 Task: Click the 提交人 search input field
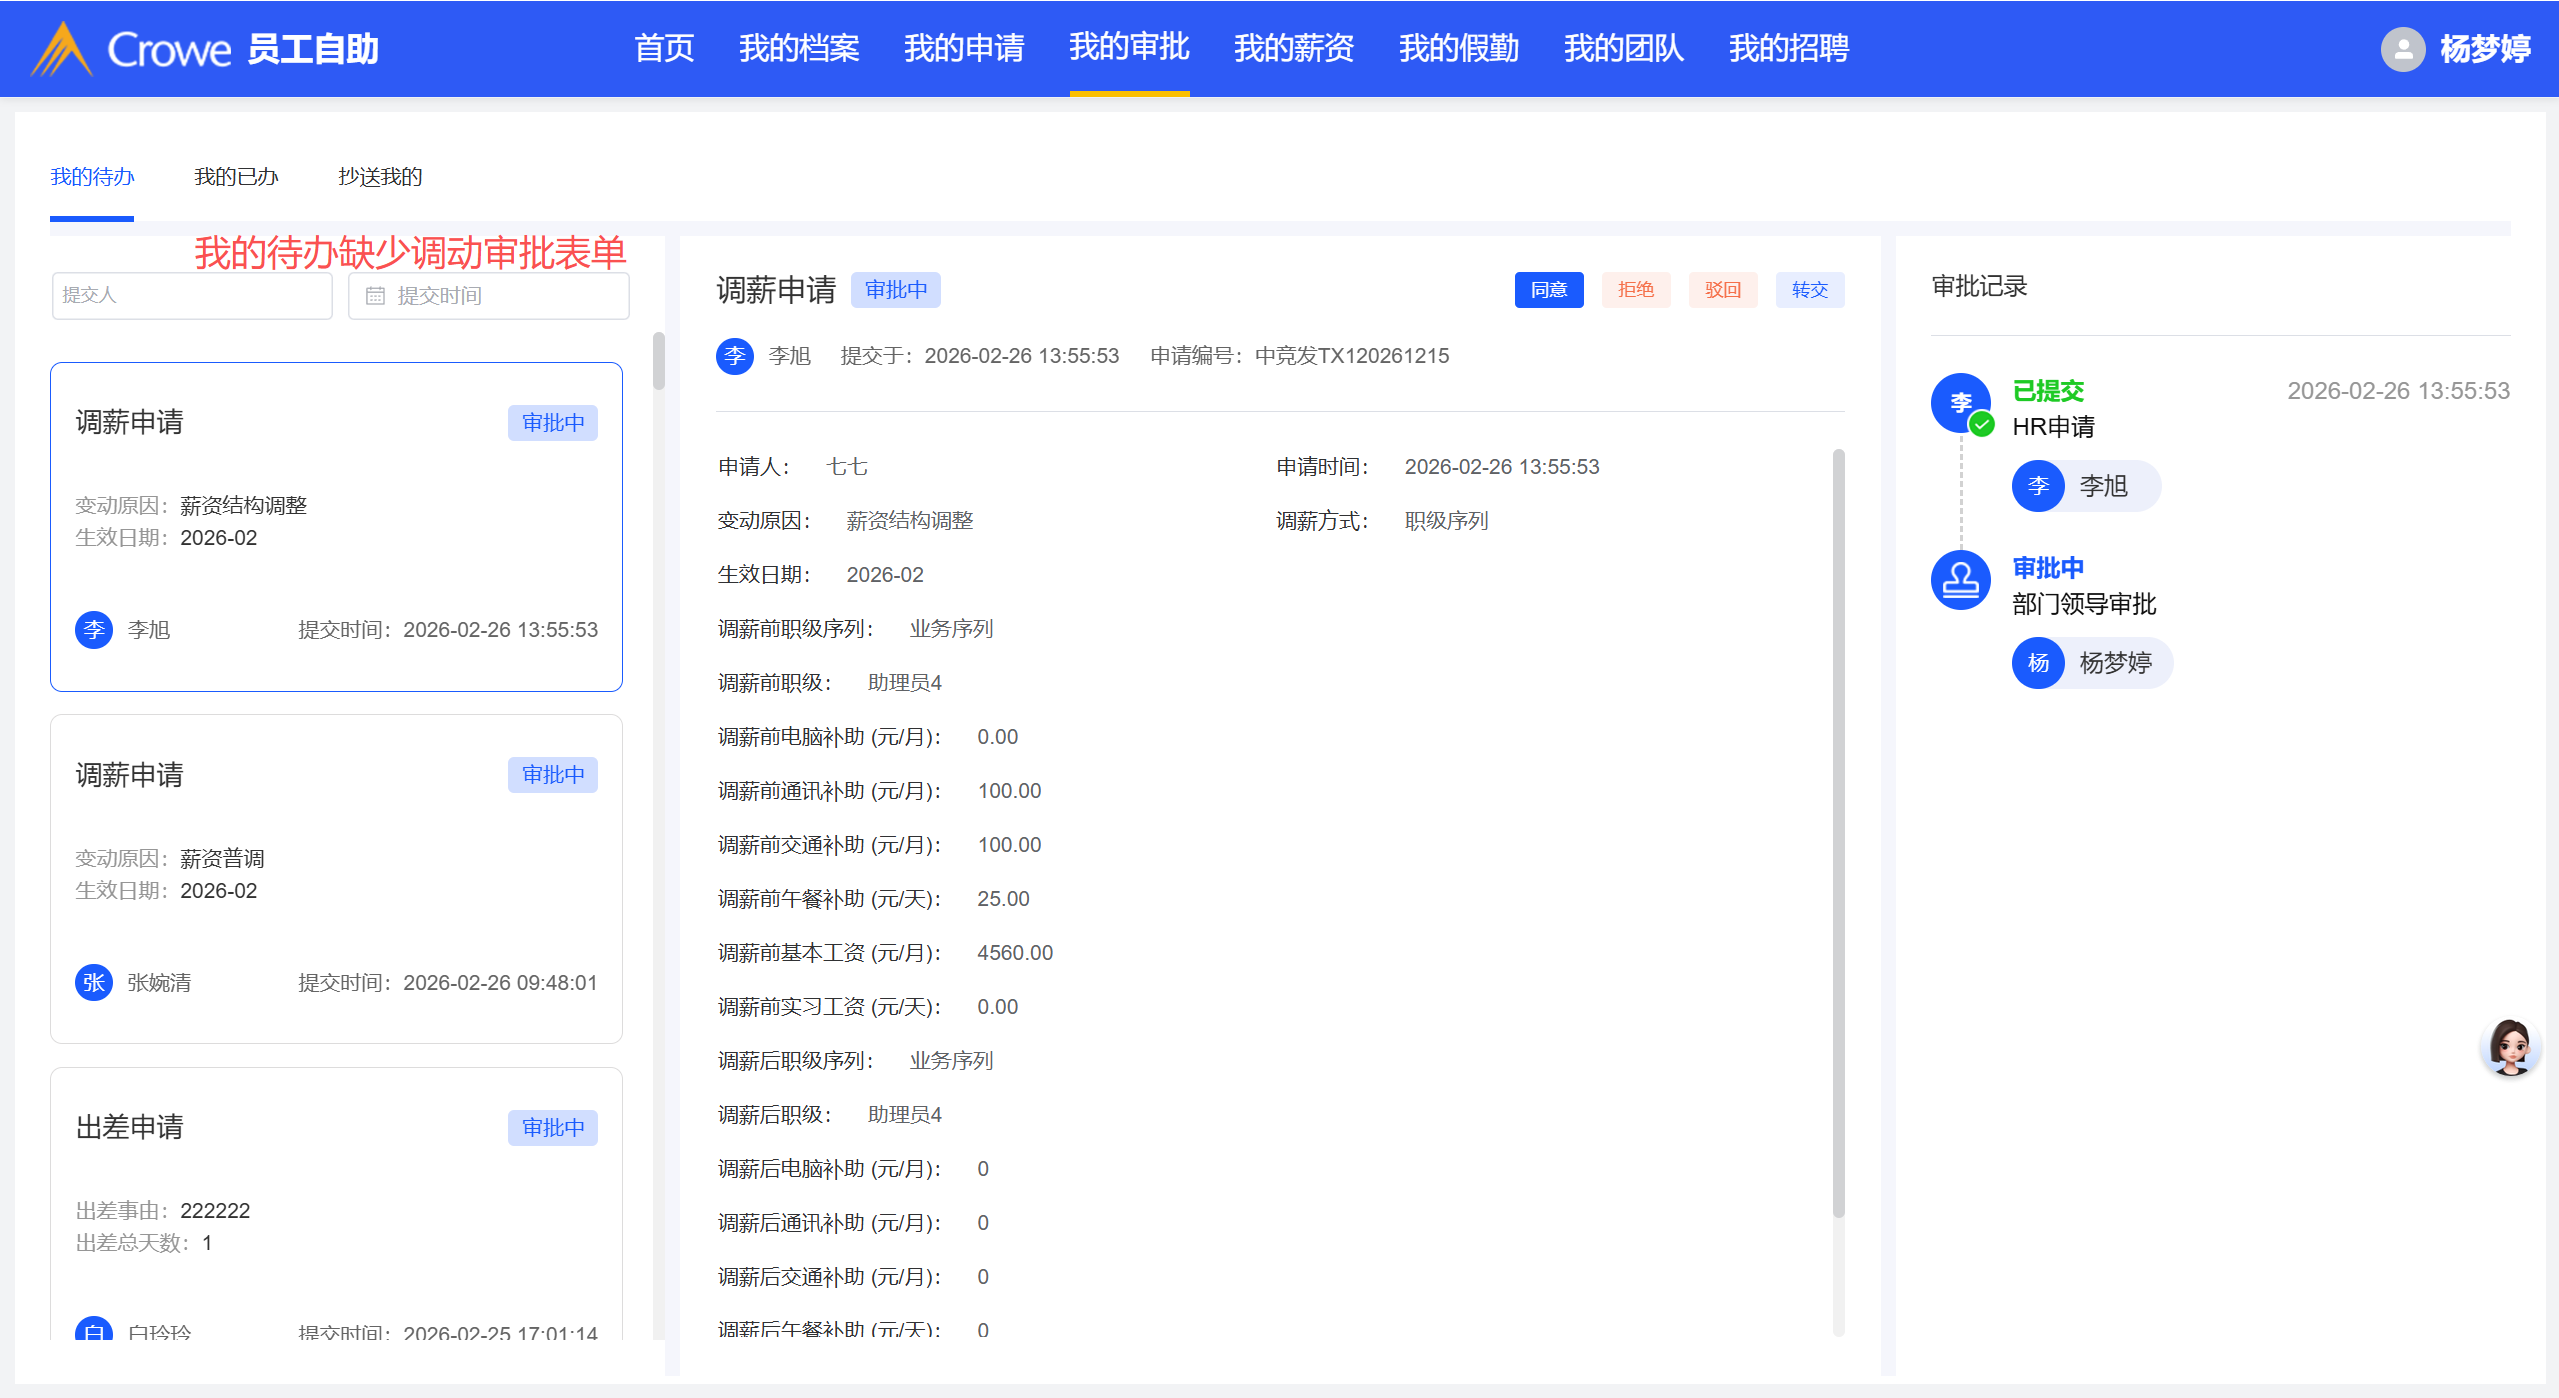point(192,296)
